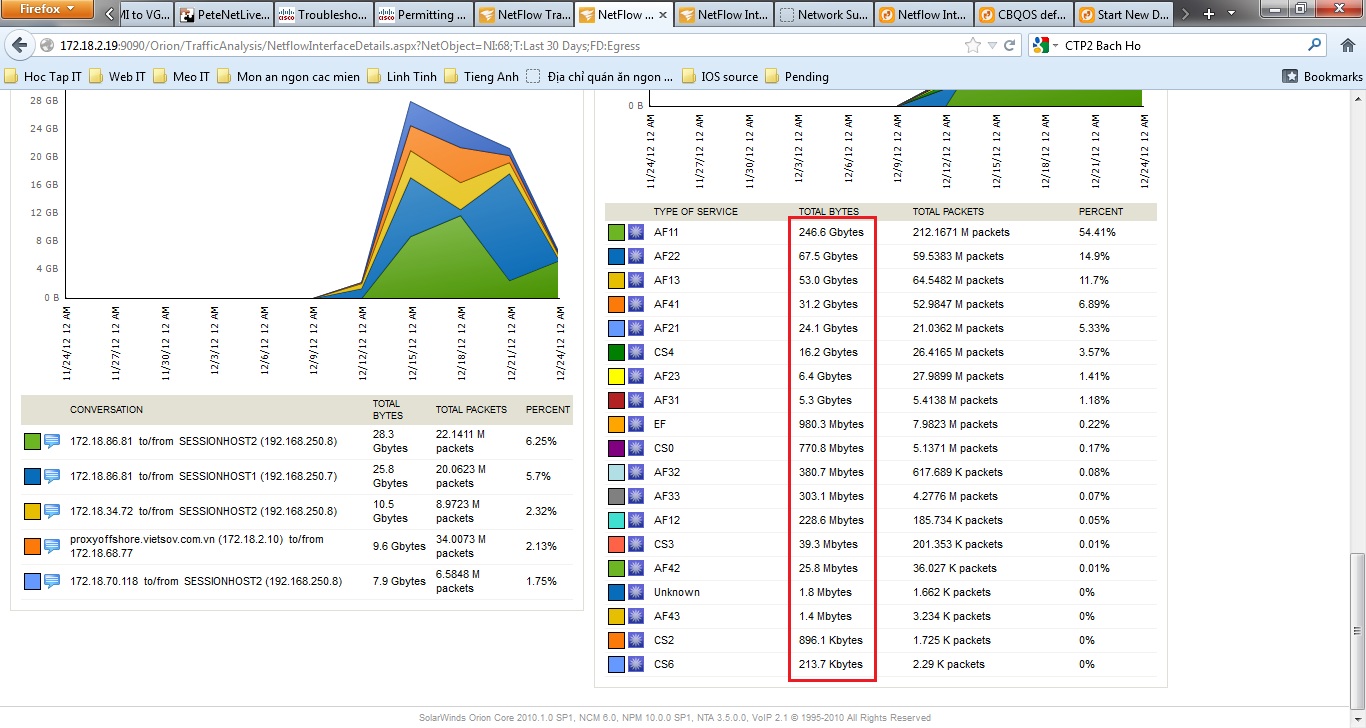Click the blue star icon beside CS6
This screenshot has height=728, width=1366.
[635, 664]
